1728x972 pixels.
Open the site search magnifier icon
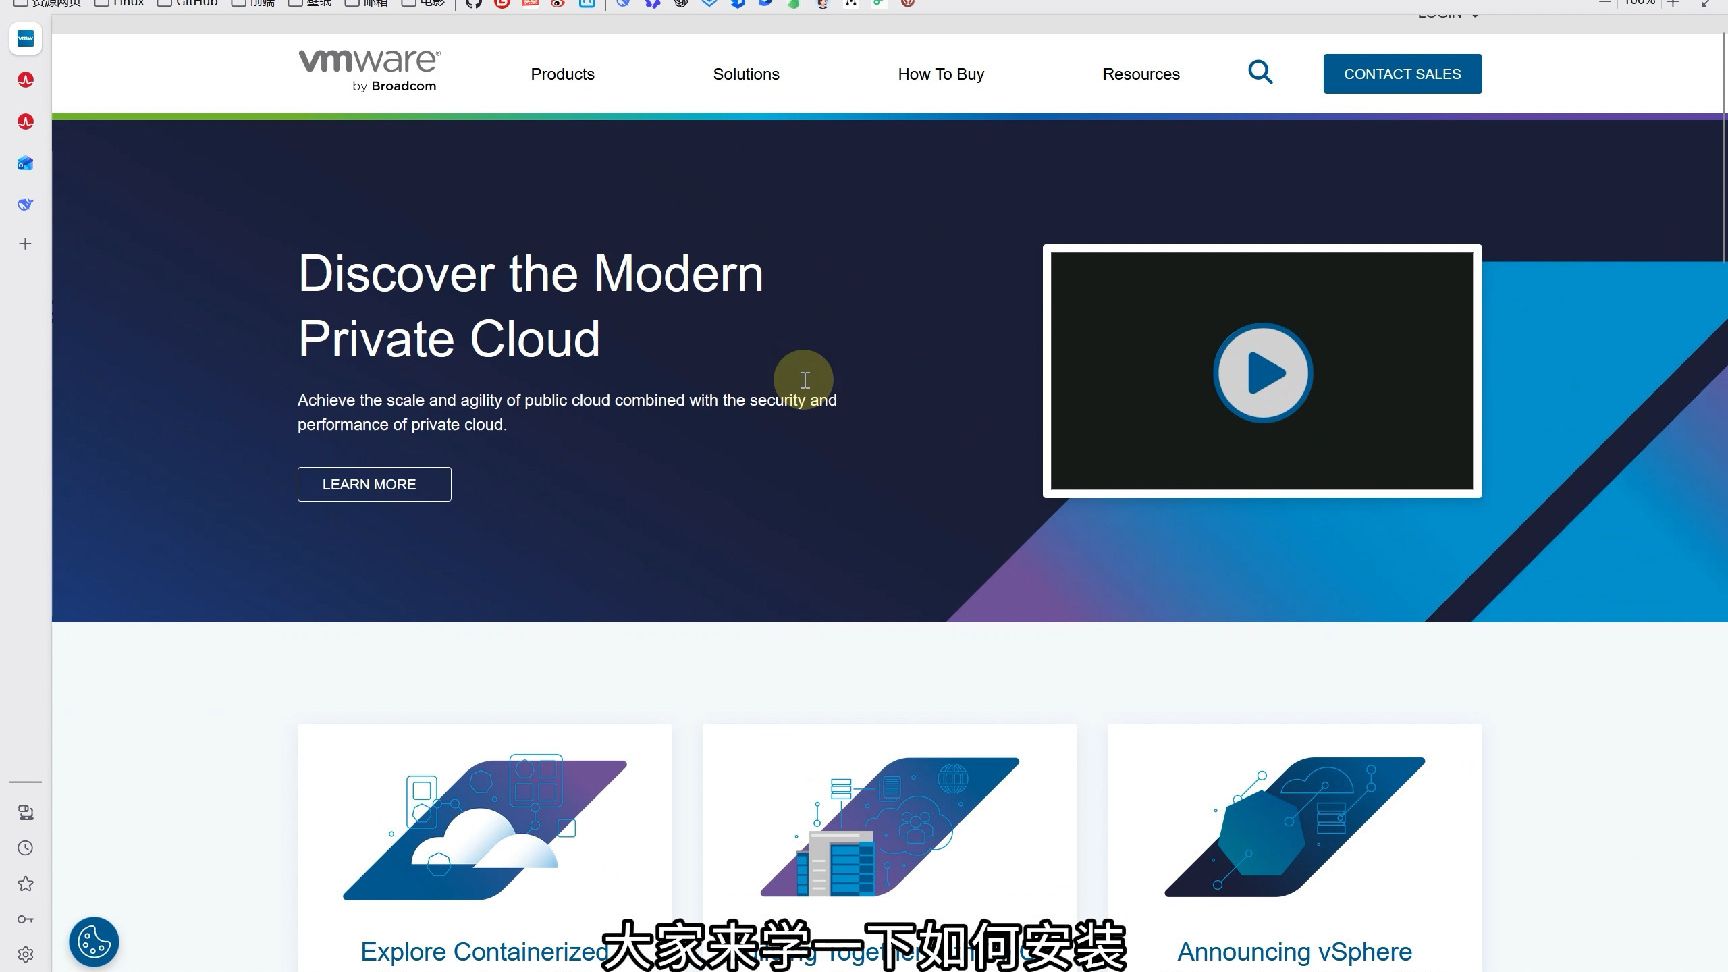pyautogui.click(x=1260, y=72)
